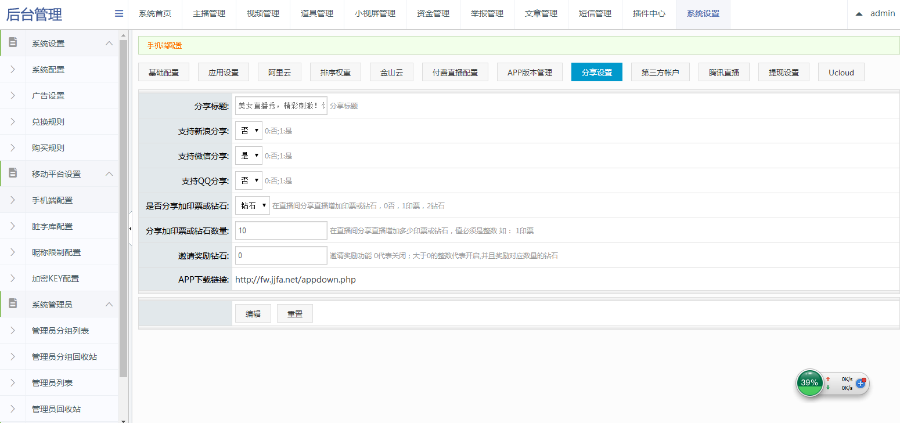
Task: Click the document icon beside 系统设置 sidebar group
Action: coord(13,43)
